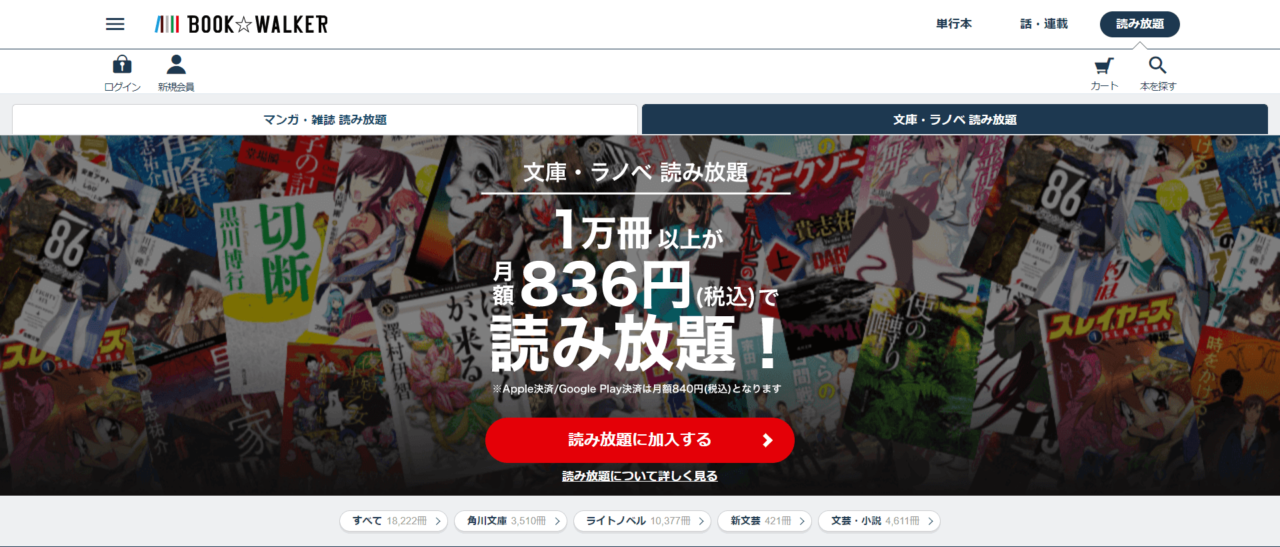The image size is (1280, 547).
Task: Click the BOOK☆WALKER logo
Action: pyautogui.click(x=241, y=24)
